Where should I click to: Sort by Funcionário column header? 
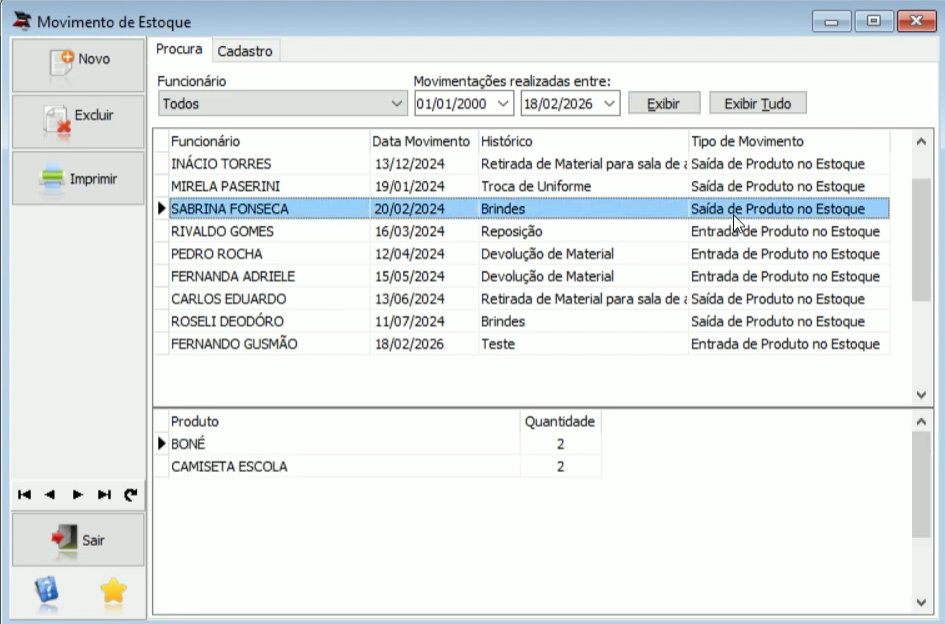[269, 141]
